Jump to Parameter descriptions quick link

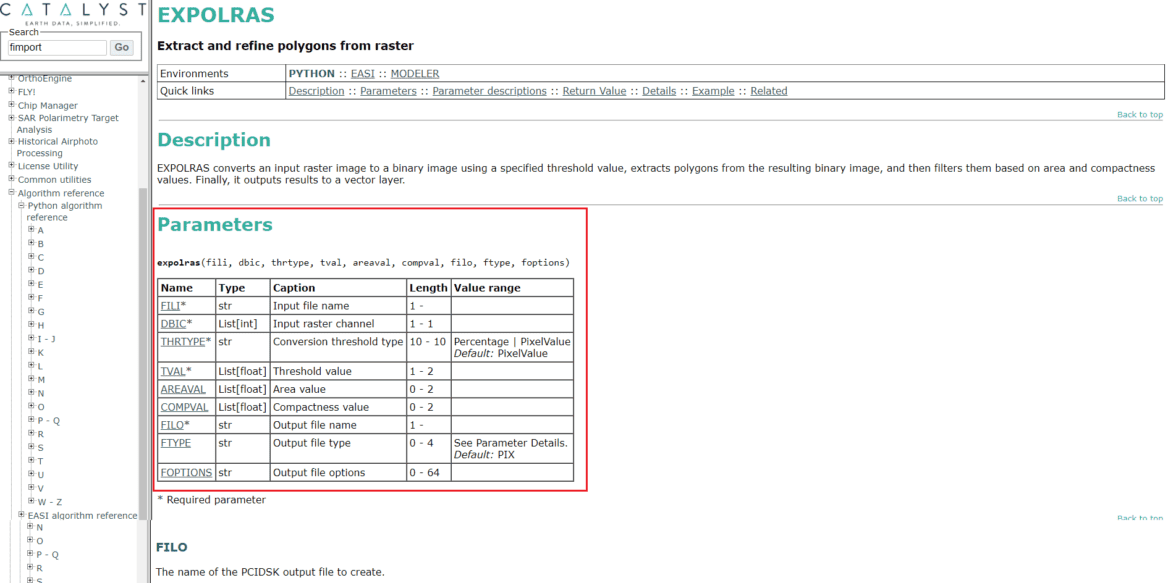489,91
